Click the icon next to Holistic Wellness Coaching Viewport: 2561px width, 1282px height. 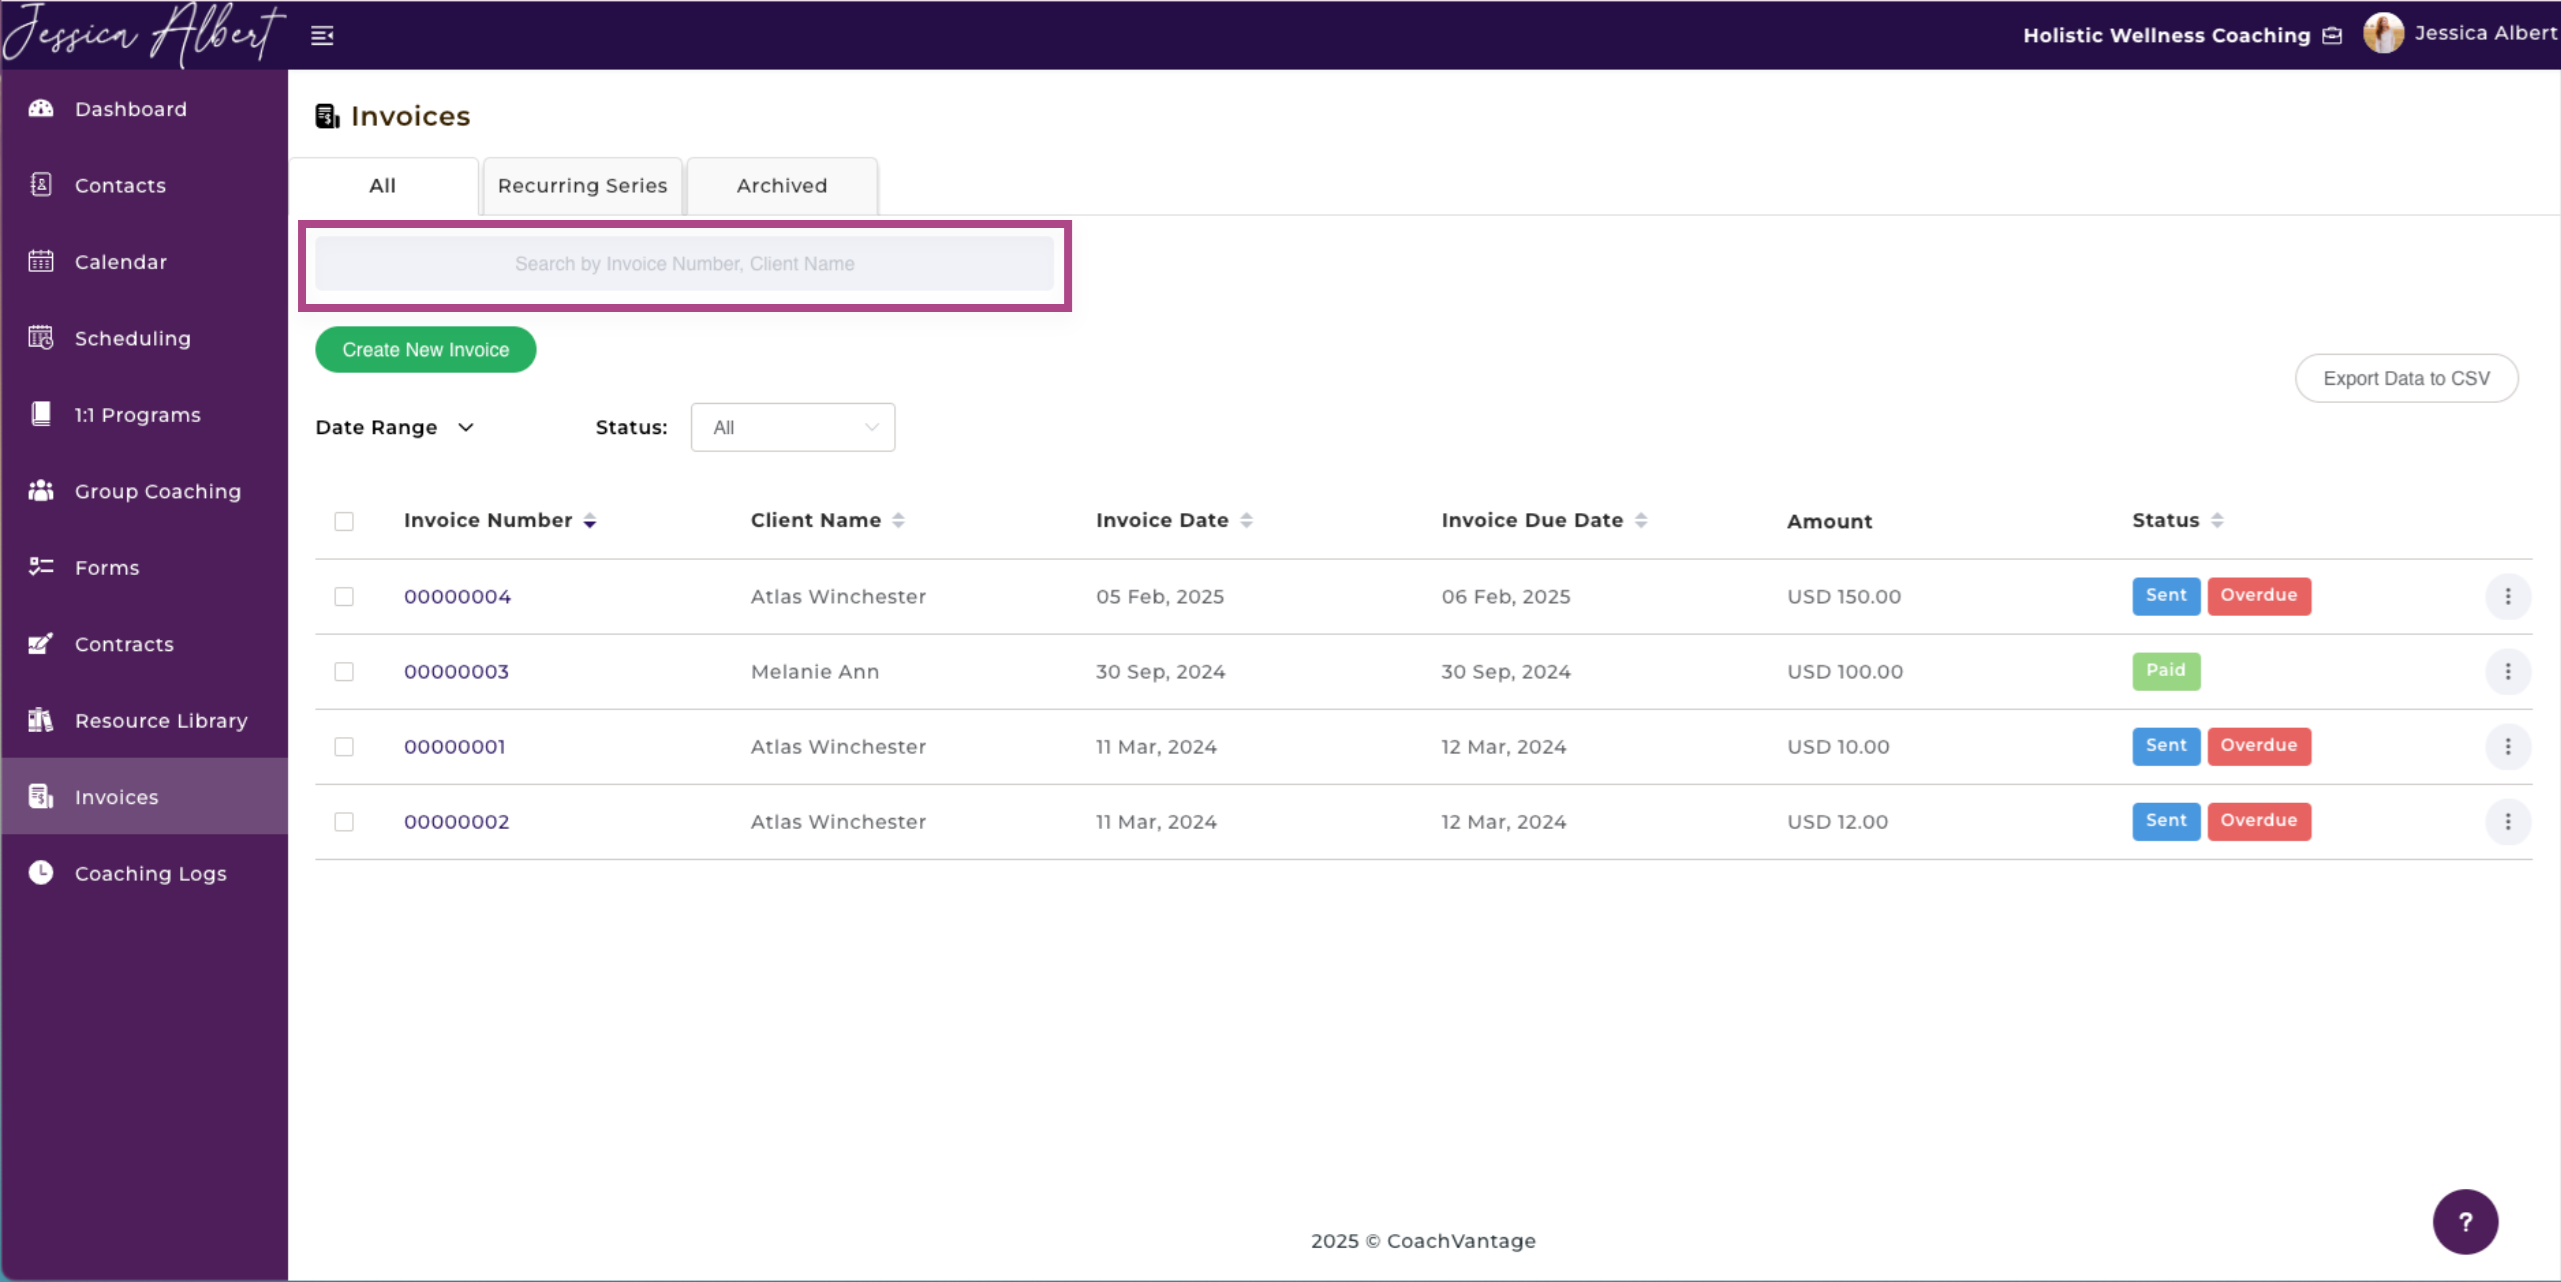click(x=2333, y=36)
